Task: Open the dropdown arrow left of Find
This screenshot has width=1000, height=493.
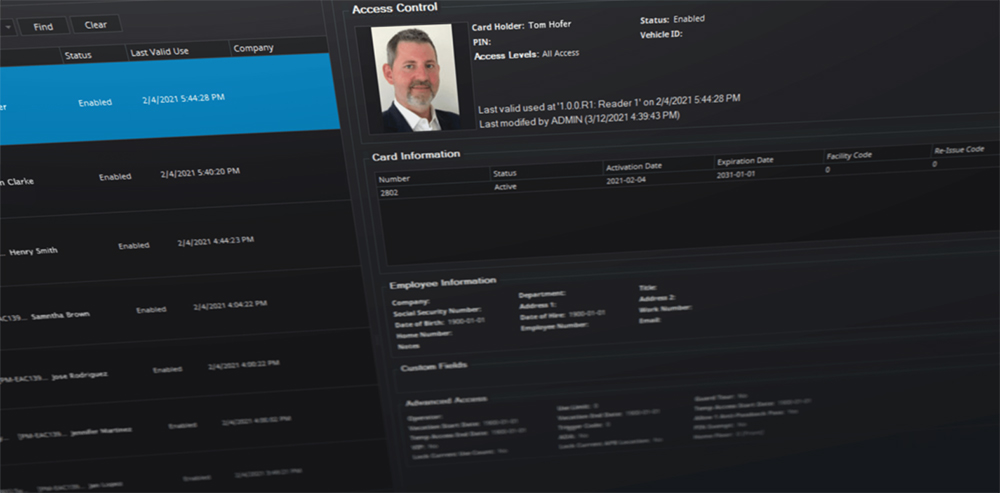Action: click(x=7, y=26)
